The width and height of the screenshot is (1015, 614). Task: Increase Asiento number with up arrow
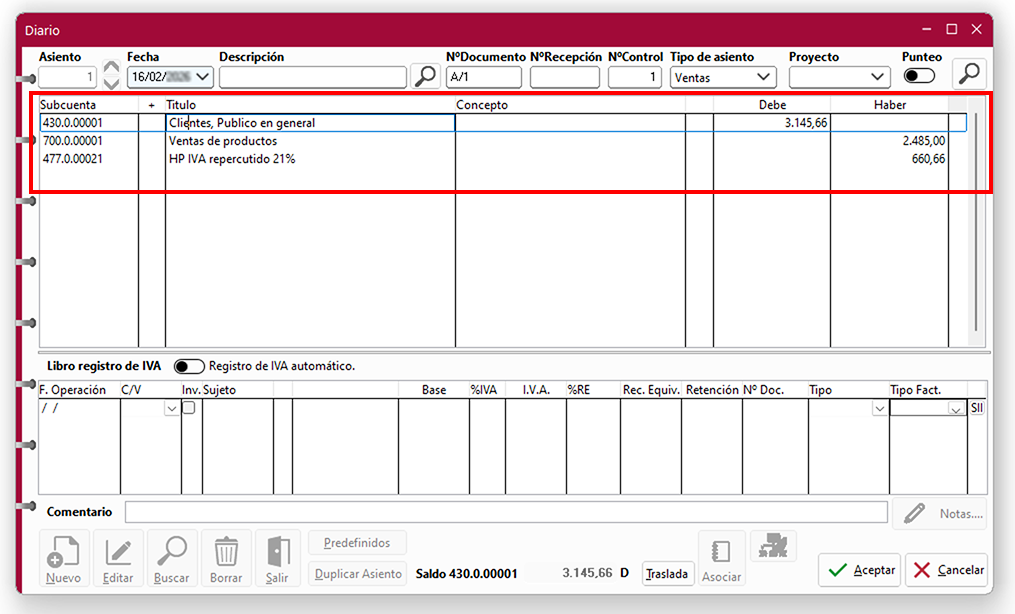tap(111, 68)
